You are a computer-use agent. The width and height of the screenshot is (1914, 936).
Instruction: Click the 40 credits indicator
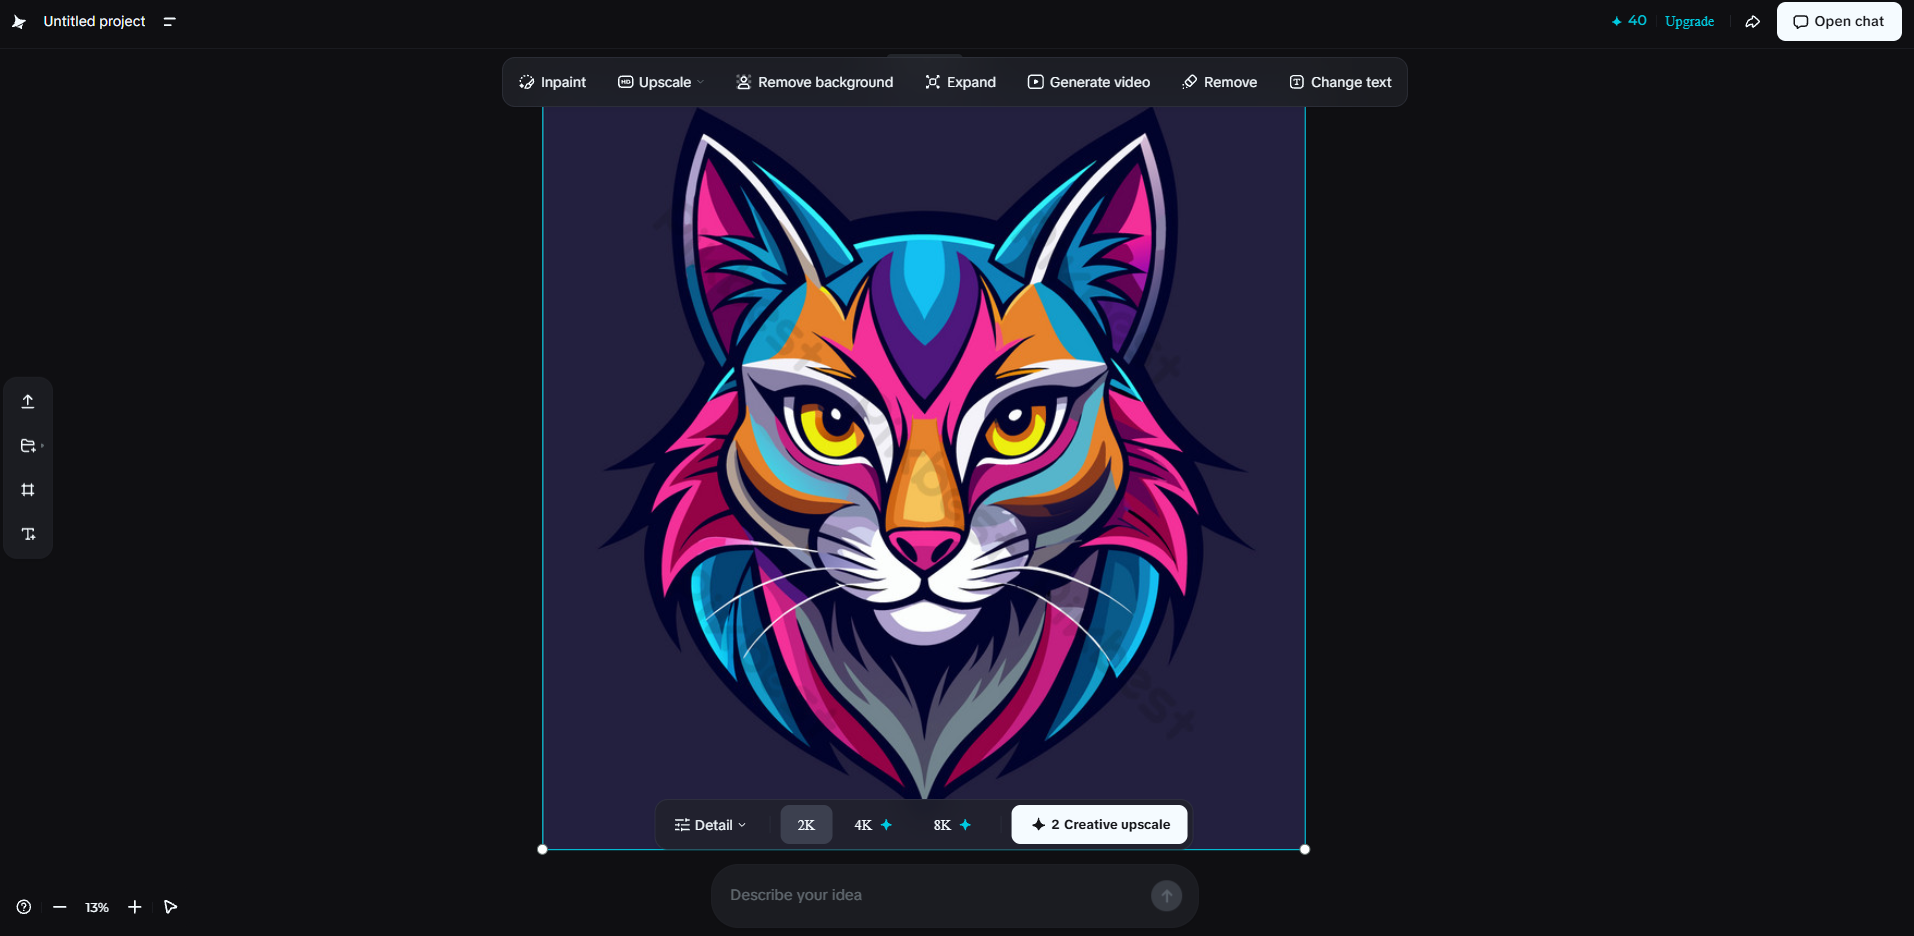point(1629,21)
